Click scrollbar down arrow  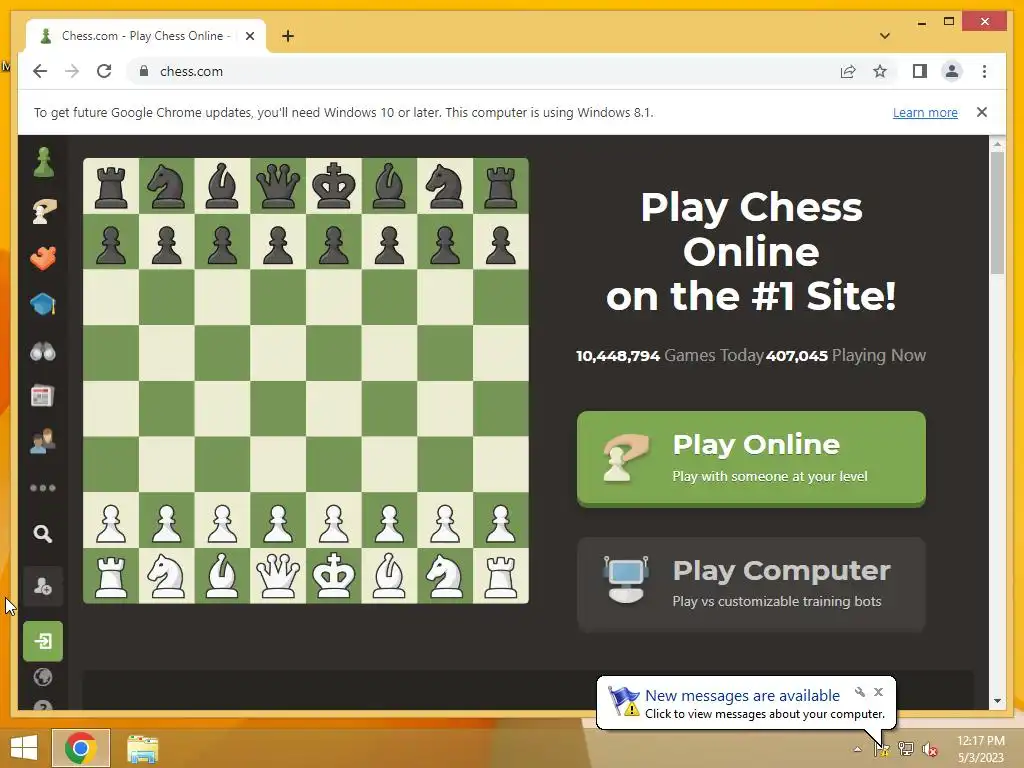pyautogui.click(x=997, y=701)
